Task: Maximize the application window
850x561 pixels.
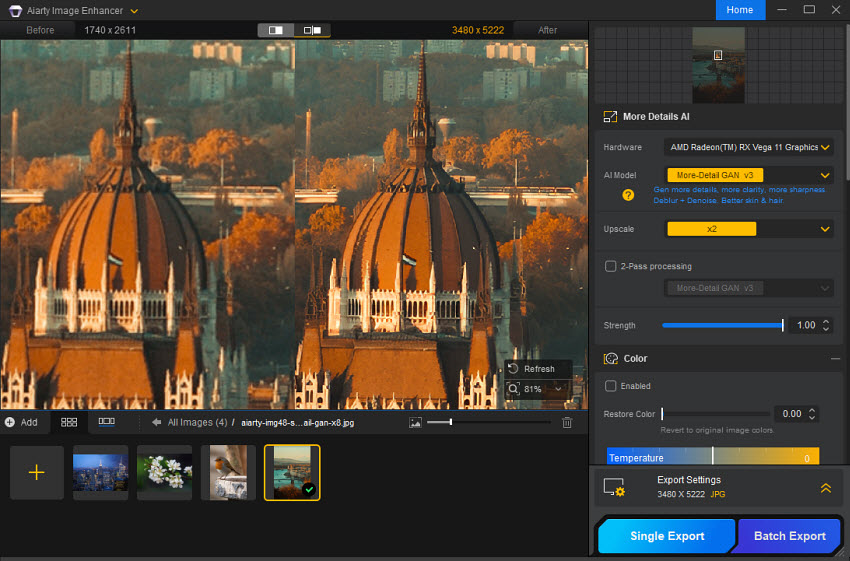Action: 809,10
